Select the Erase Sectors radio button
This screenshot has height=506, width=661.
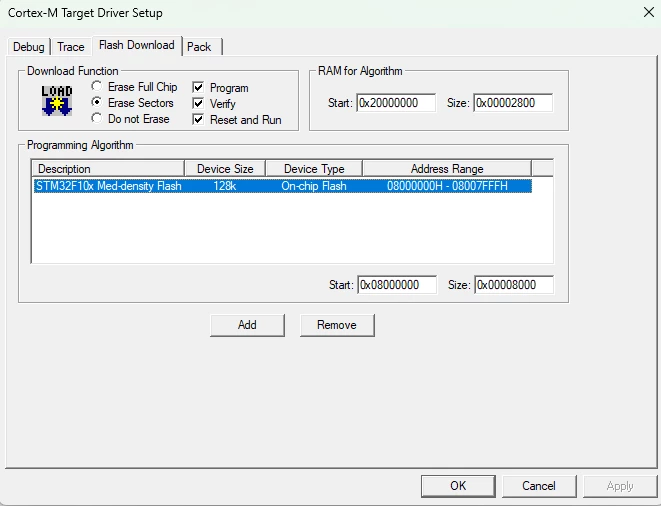(x=97, y=102)
